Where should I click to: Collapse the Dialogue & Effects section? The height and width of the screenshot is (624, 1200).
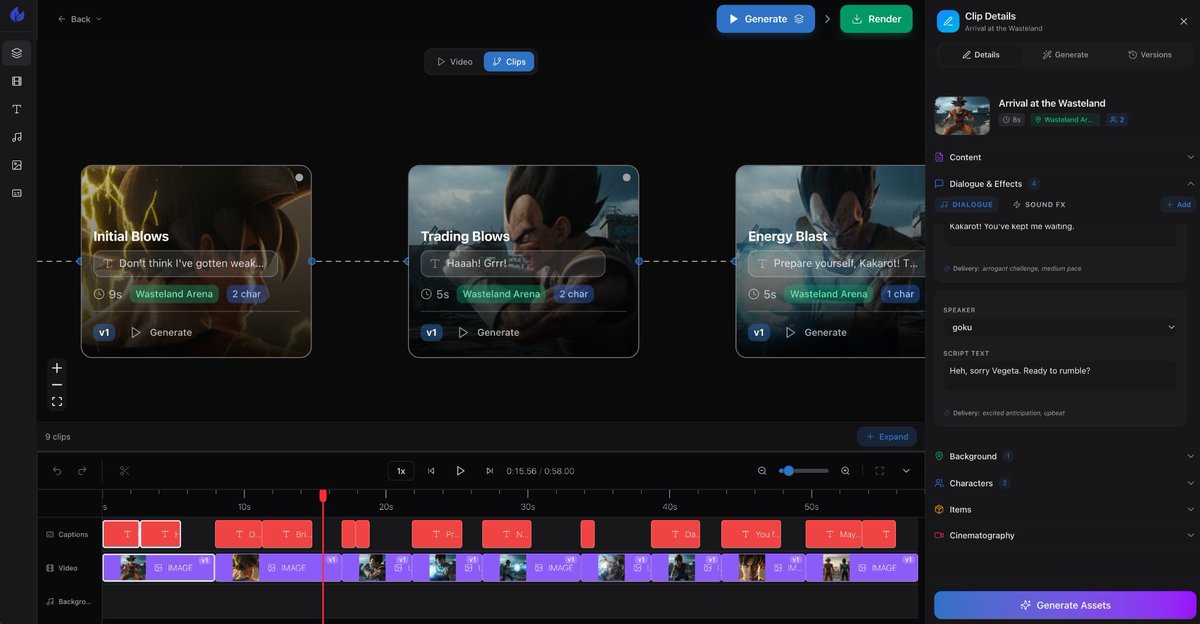pyautogui.click(x=1063, y=184)
